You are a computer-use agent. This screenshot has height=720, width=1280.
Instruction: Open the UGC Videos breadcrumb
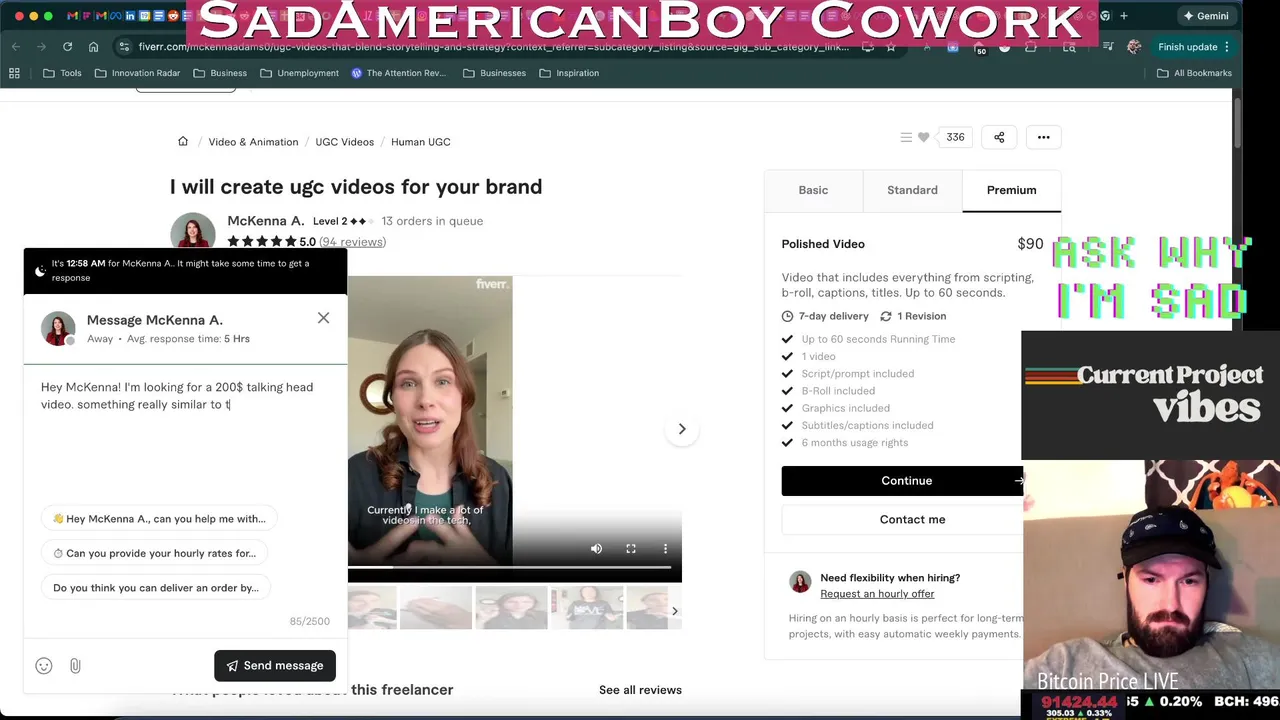(344, 142)
